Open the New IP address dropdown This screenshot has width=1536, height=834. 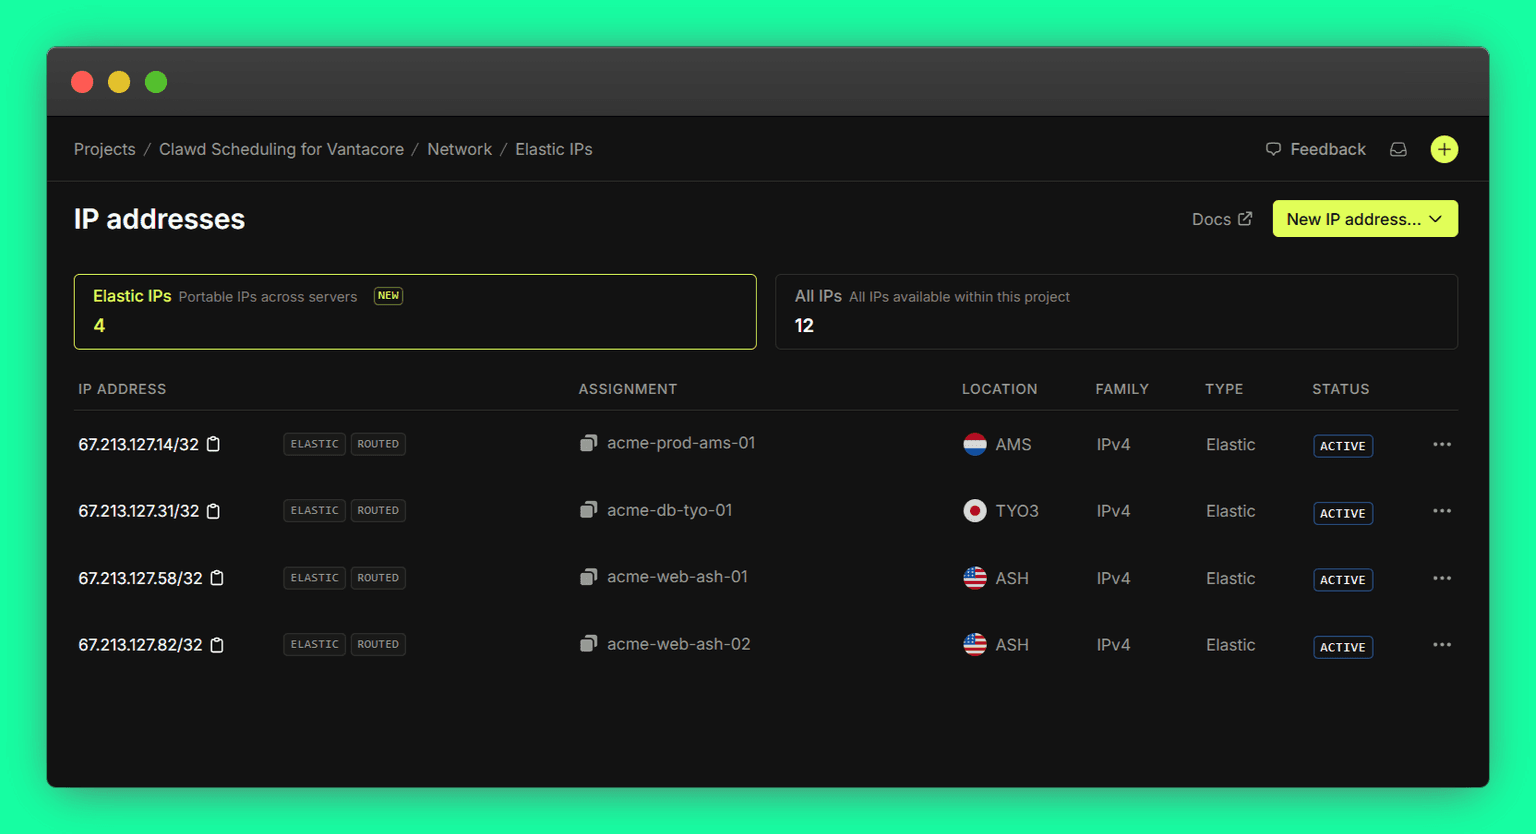point(1364,219)
